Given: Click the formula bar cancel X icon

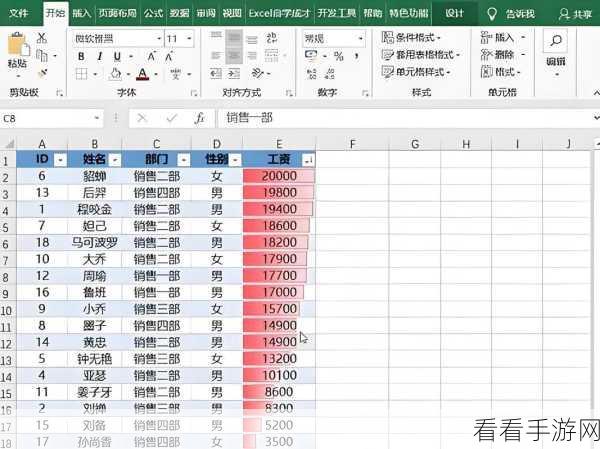Looking at the screenshot, I should 142,119.
